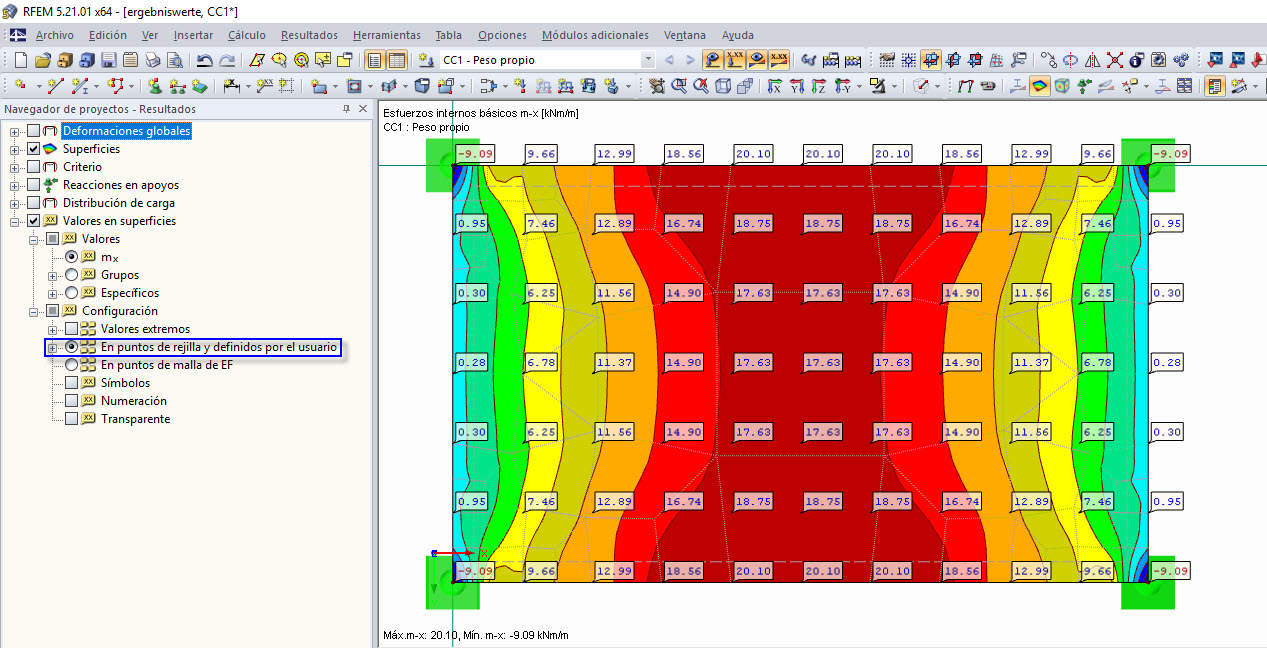Screen dimensions: 1267x648
Task: Toggle the project navigator panel icon
Action: (x=375, y=60)
